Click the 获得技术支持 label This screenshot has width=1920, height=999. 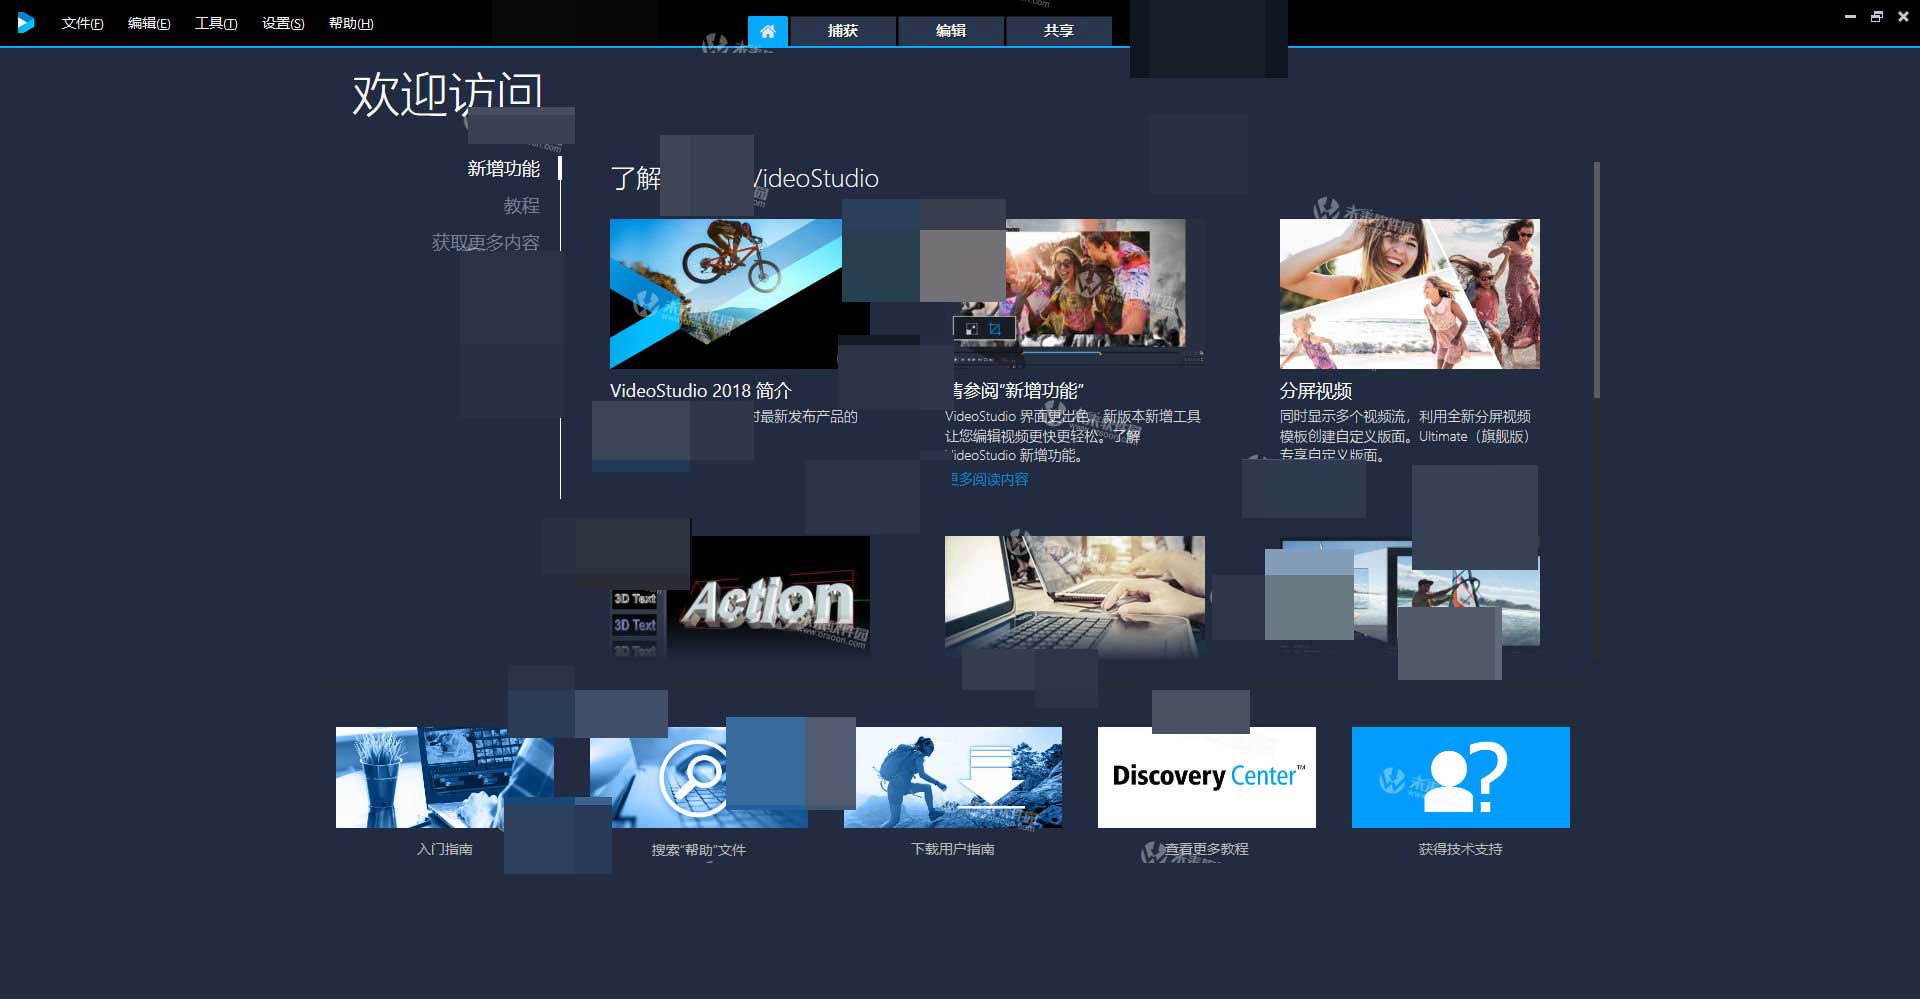[x=1461, y=849]
